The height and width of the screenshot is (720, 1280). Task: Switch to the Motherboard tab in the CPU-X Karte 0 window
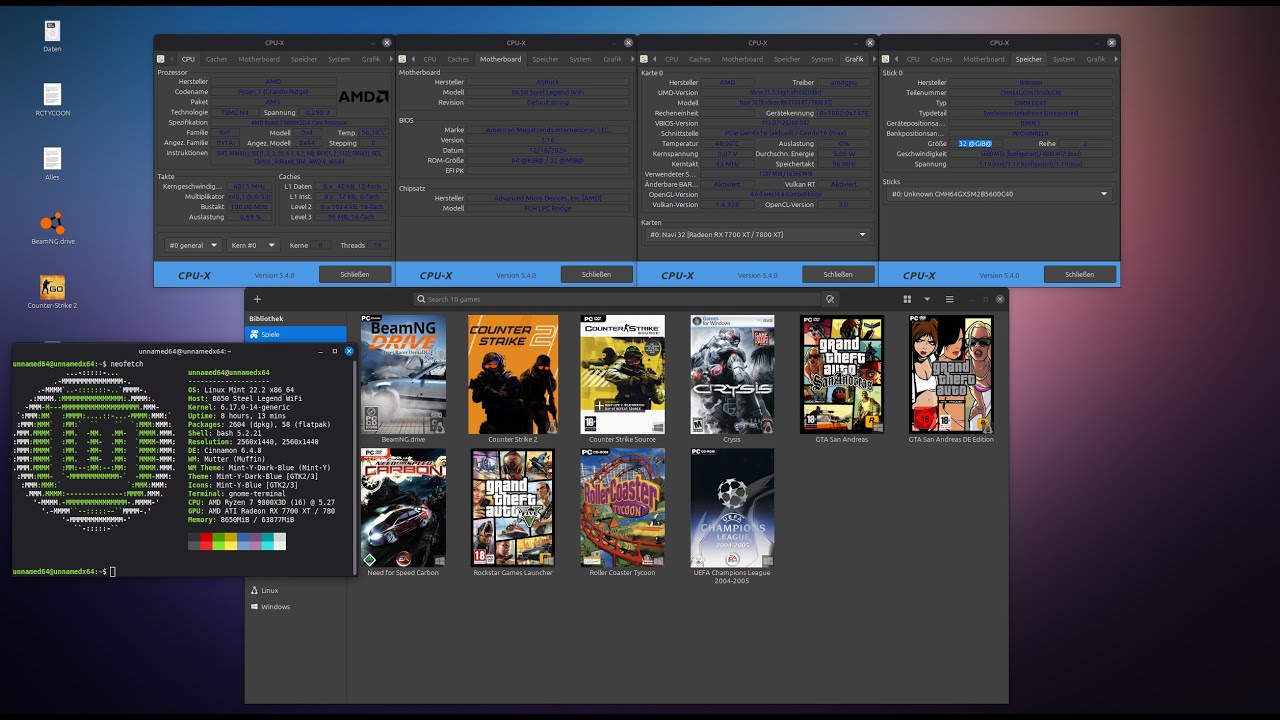[742, 59]
